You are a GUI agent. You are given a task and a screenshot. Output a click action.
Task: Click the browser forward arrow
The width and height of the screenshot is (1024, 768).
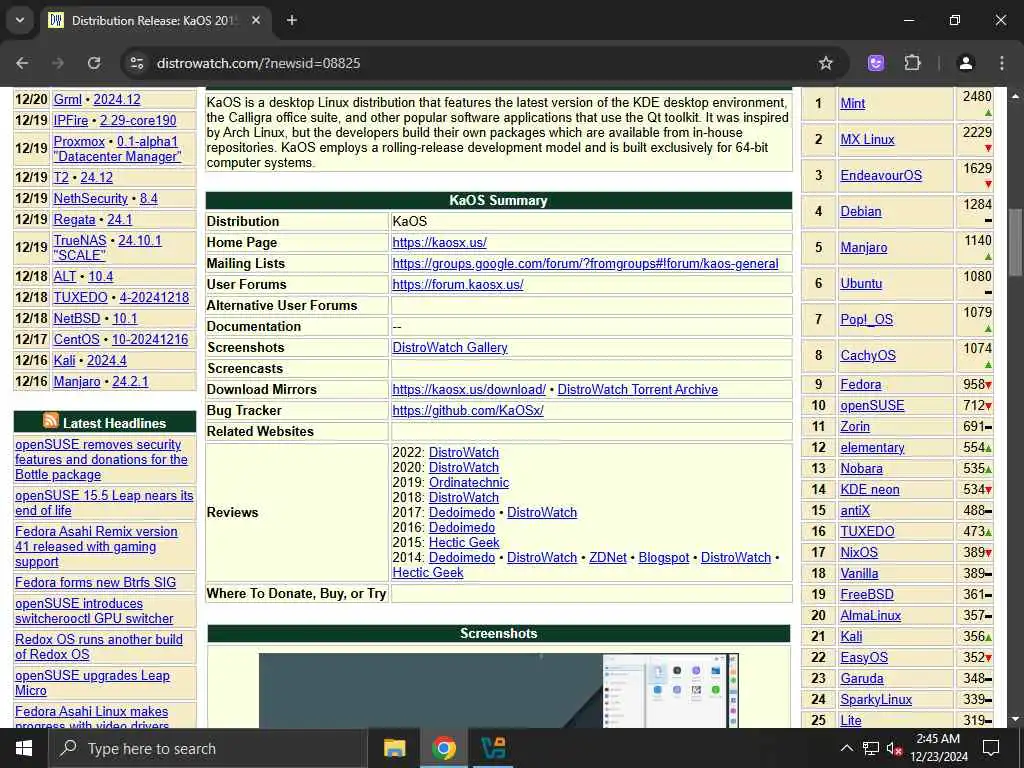(58, 63)
